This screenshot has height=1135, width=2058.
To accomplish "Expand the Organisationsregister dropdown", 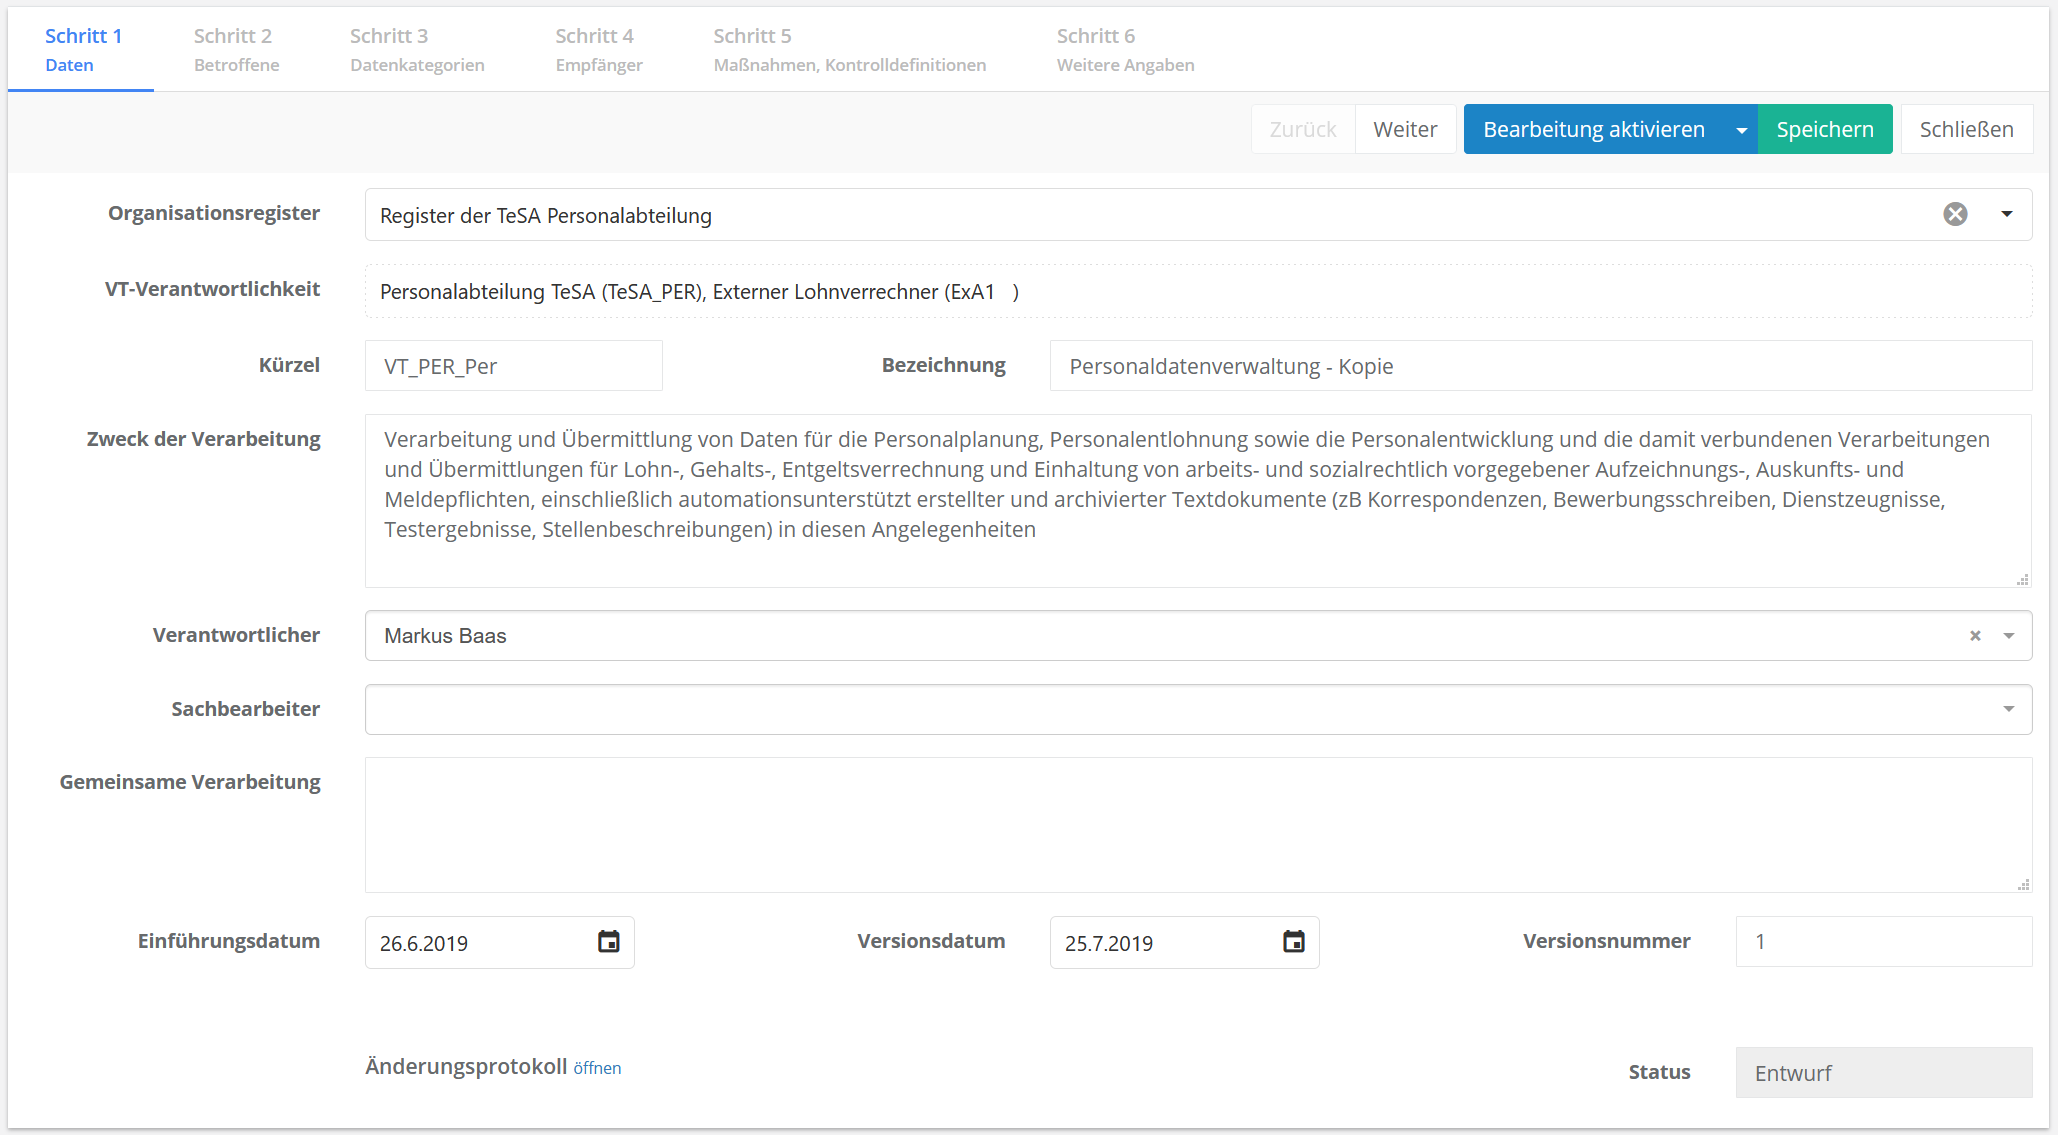I will tap(2007, 214).
